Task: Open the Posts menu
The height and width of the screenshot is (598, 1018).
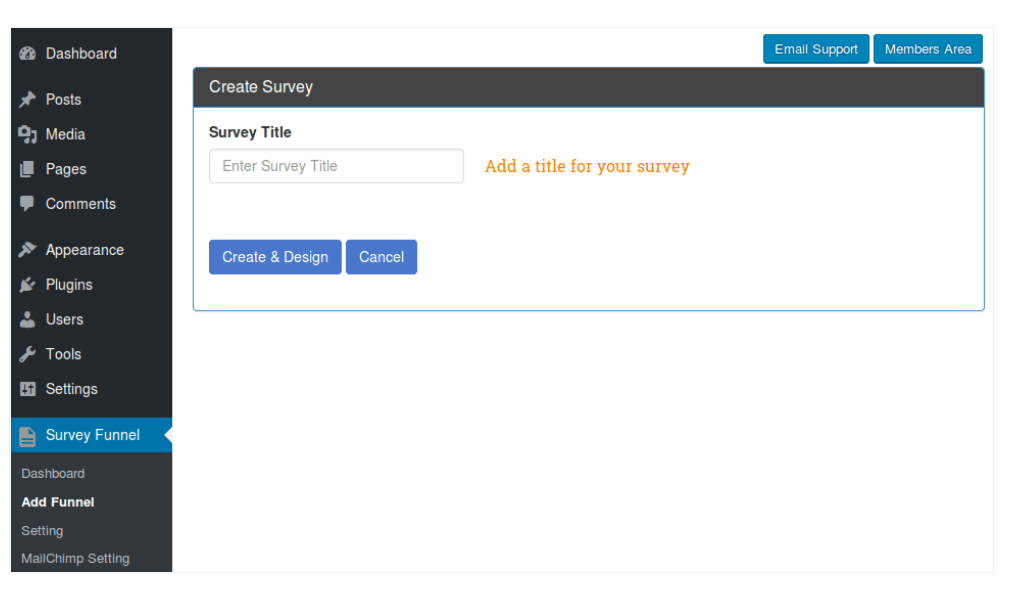Action: coord(92,99)
